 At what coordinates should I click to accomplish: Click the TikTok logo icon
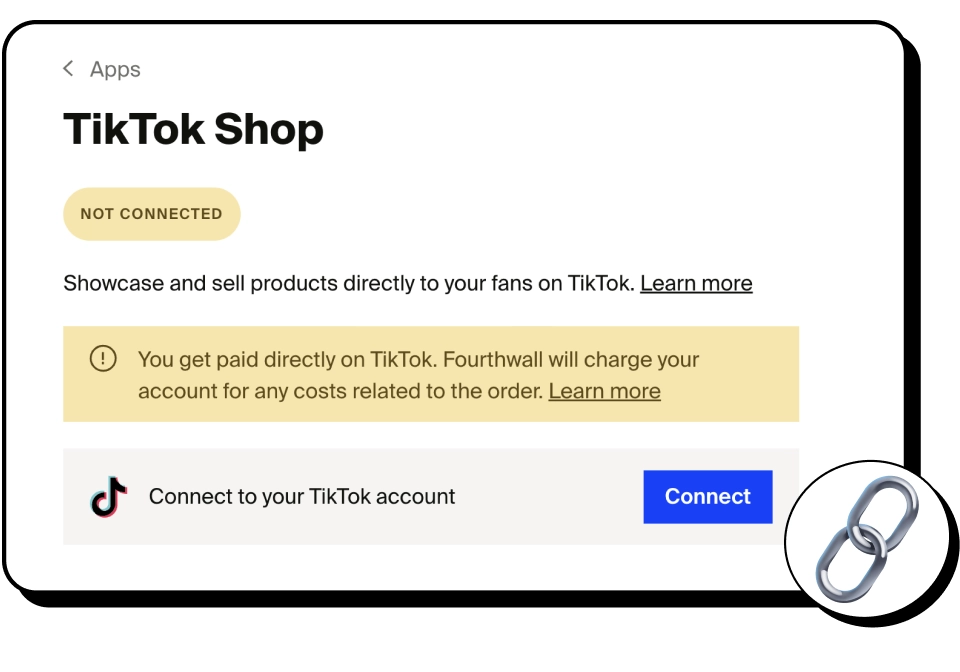tap(109, 496)
